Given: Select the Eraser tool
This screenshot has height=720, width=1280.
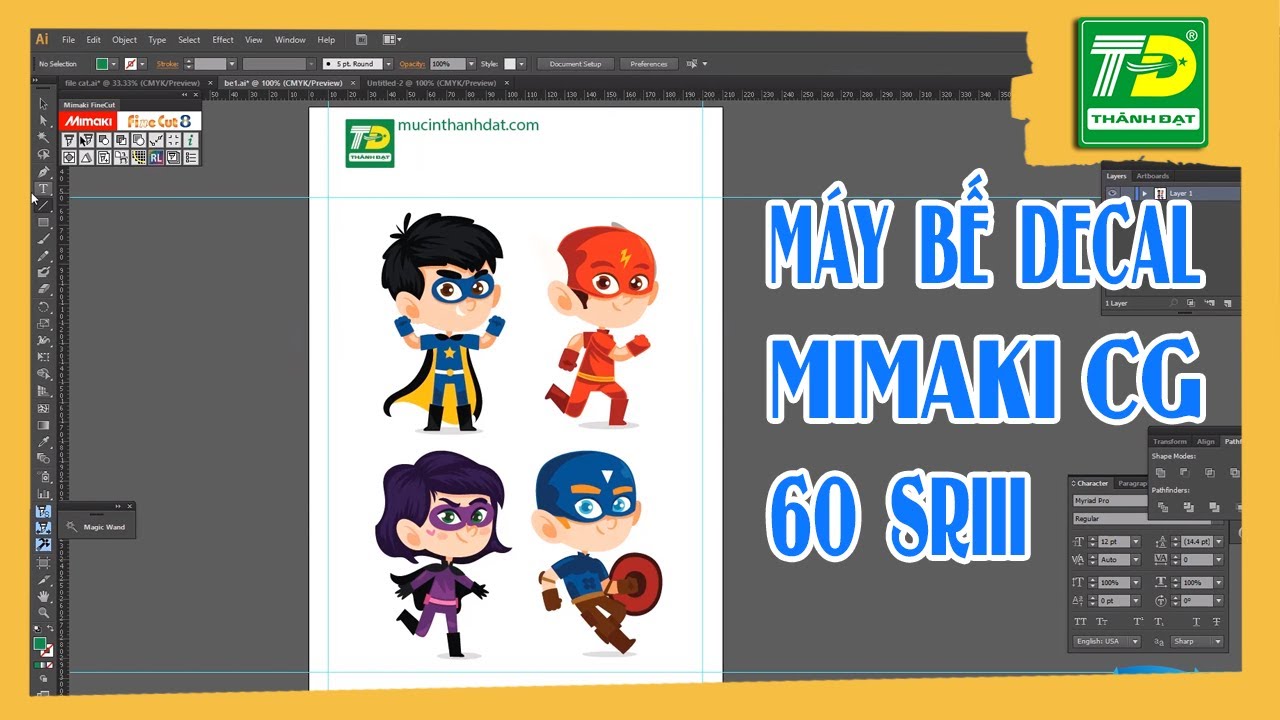Looking at the screenshot, I should 43,288.
